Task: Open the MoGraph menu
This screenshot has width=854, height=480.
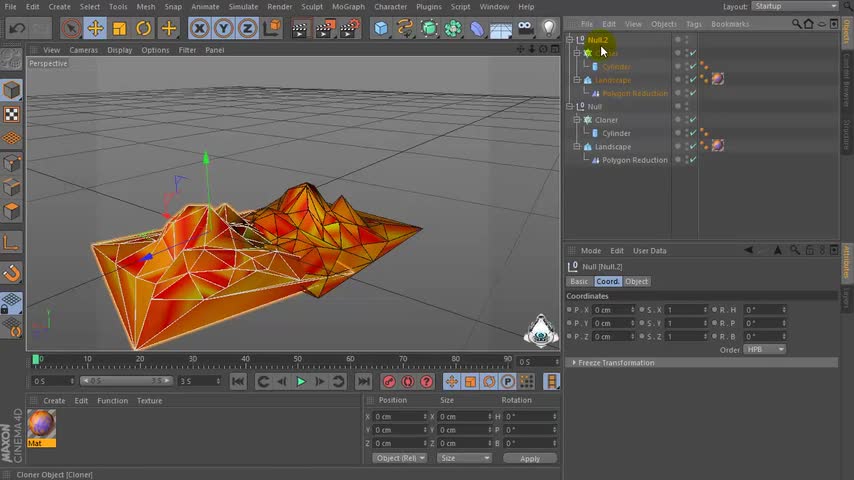Action: click(x=348, y=7)
